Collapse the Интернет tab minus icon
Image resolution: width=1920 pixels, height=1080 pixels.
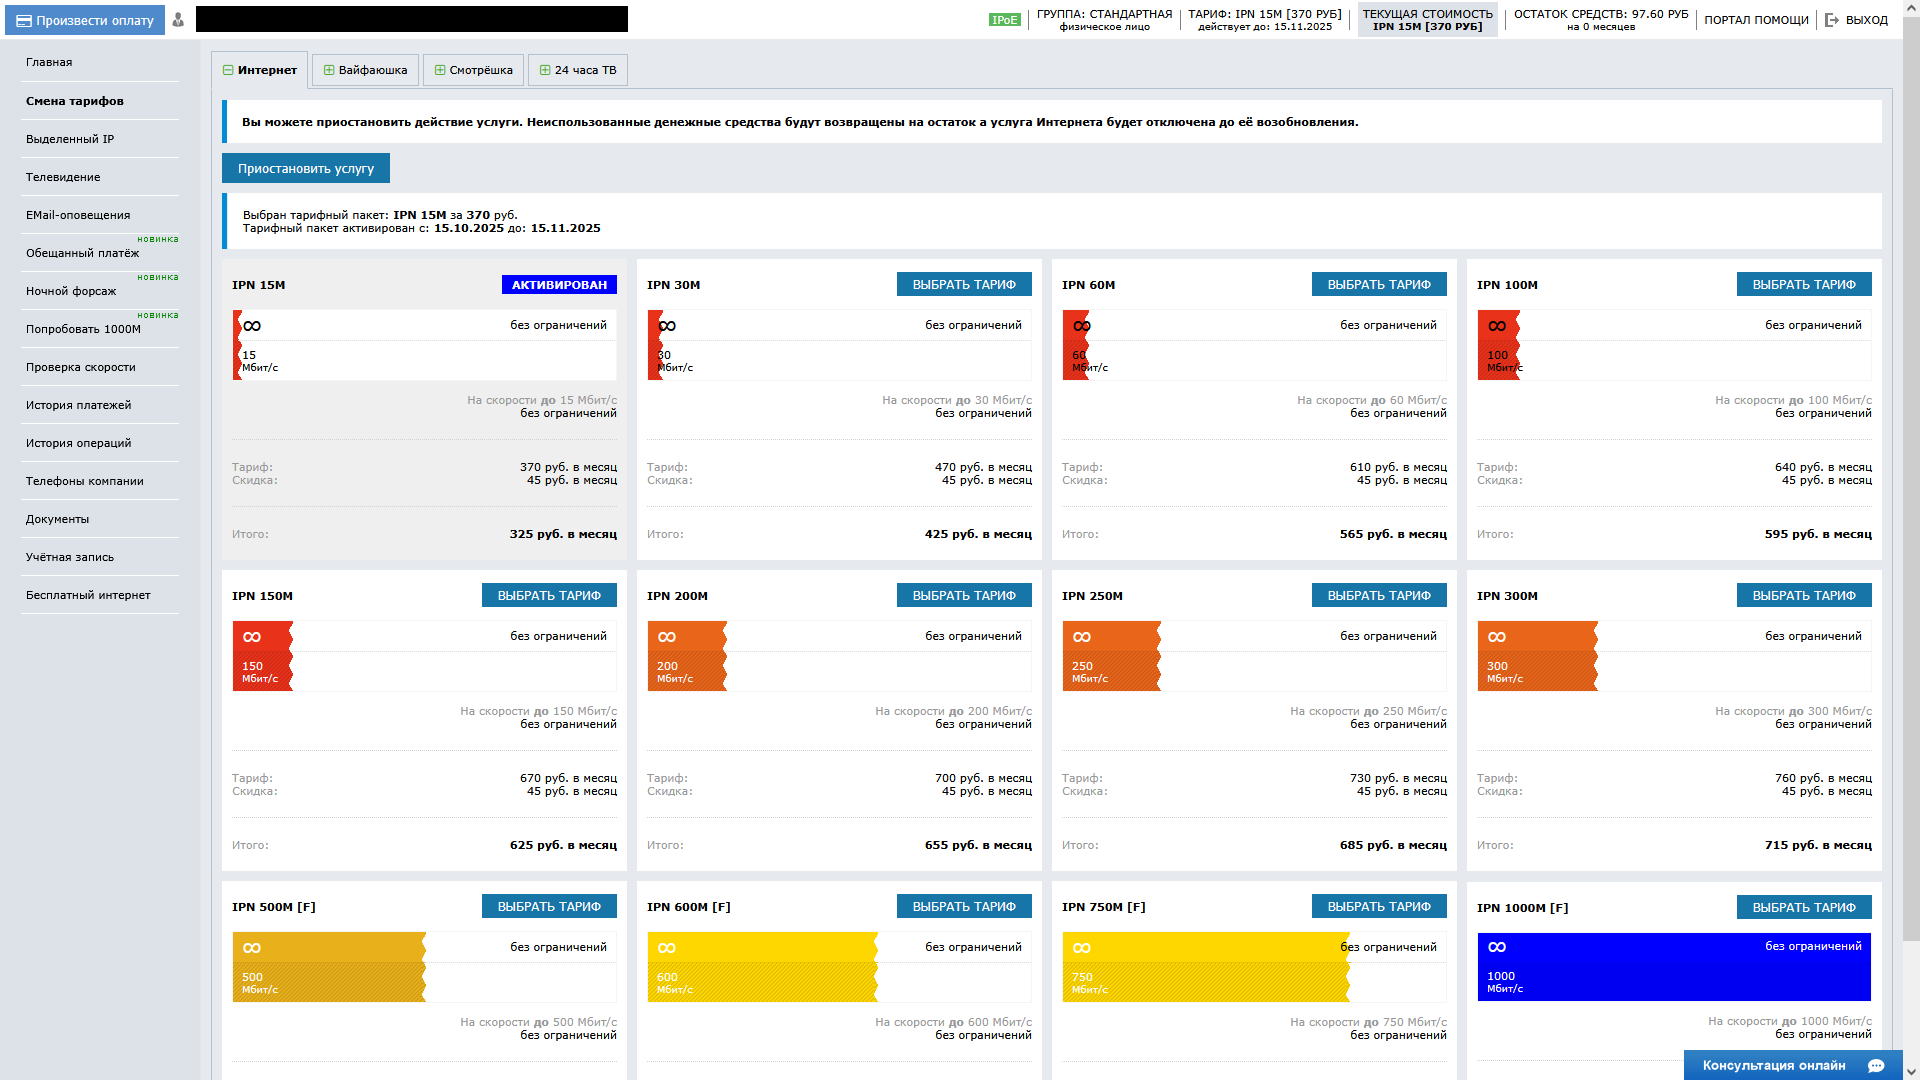(228, 70)
